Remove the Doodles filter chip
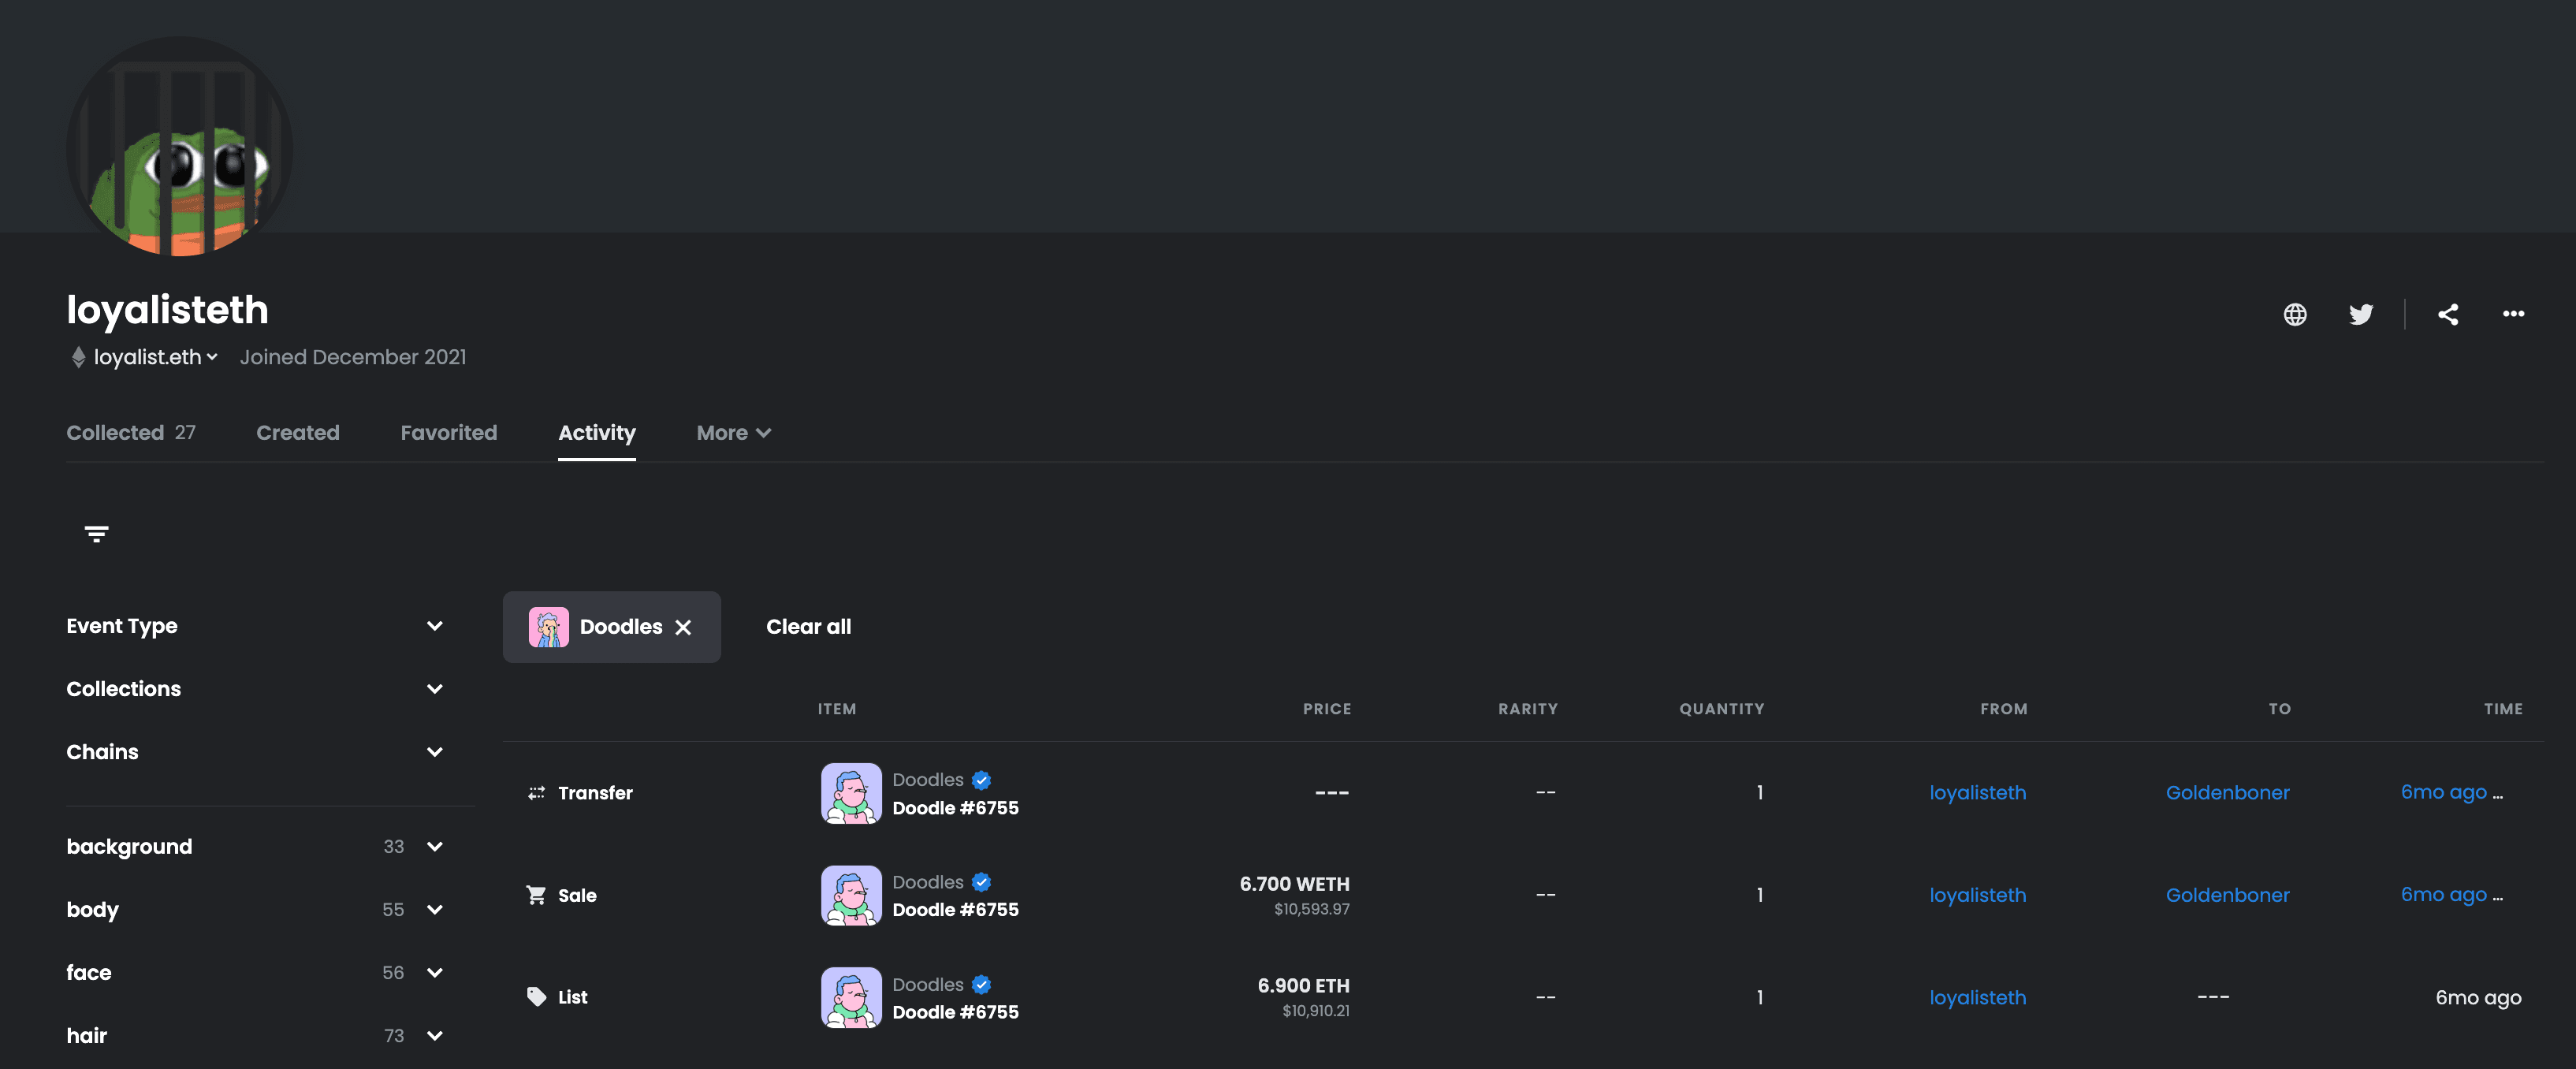The height and width of the screenshot is (1069, 2576). coord(683,627)
